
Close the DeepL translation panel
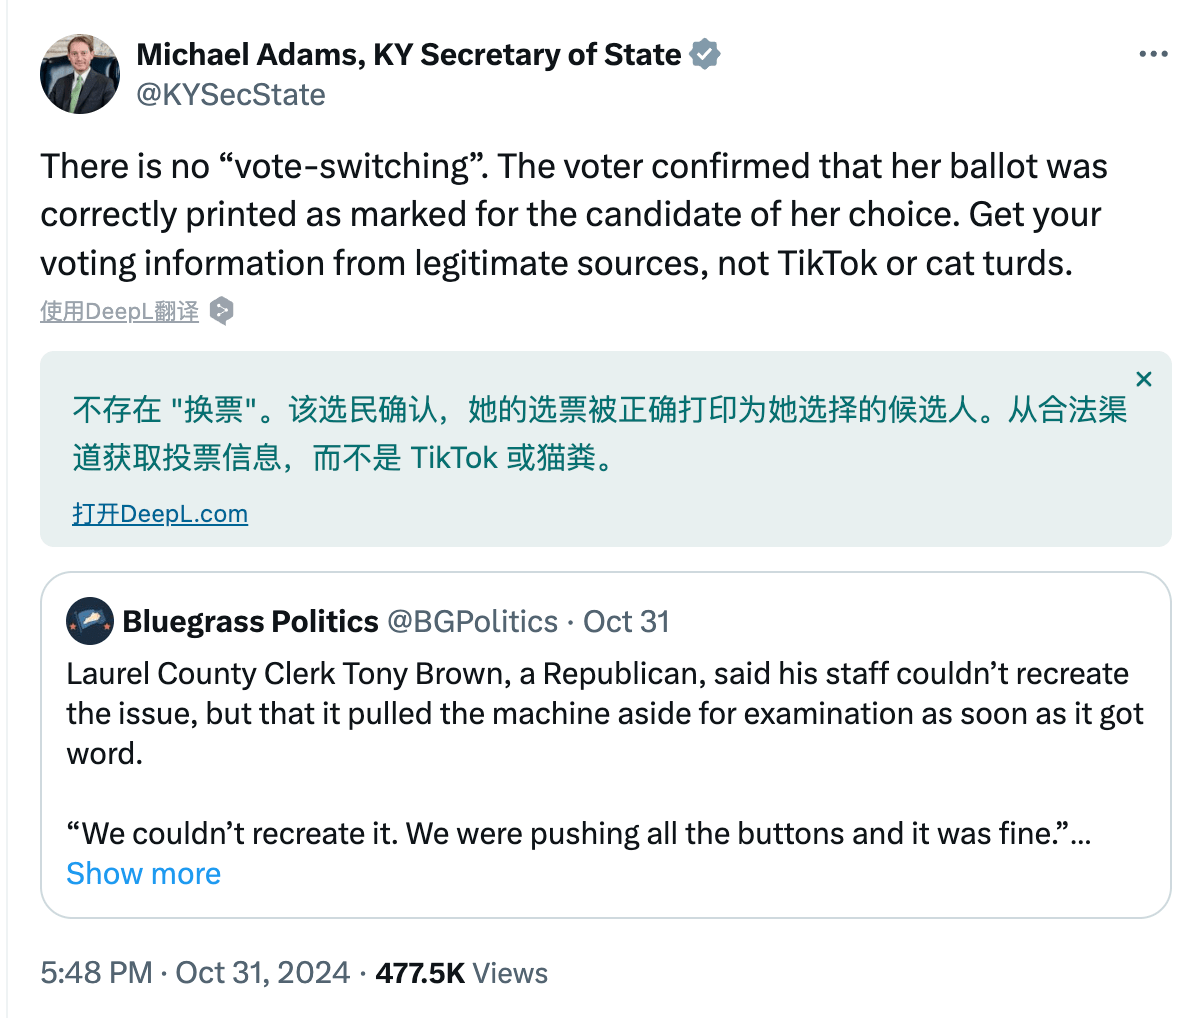pos(1144,379)
